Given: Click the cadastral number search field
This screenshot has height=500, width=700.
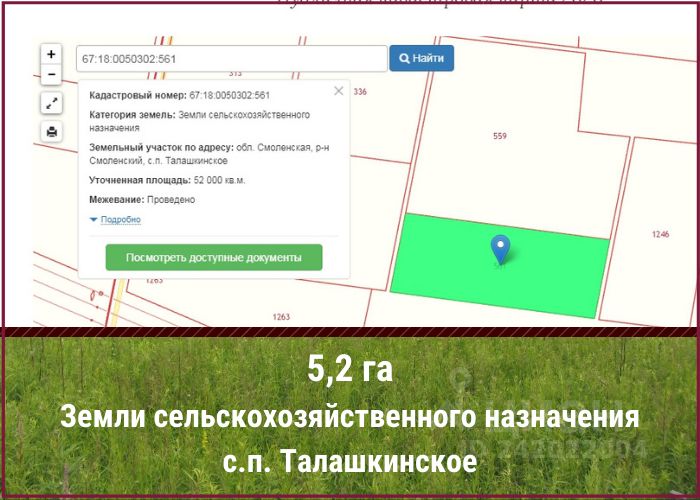Looking at the screenshot, I should 232,58.
